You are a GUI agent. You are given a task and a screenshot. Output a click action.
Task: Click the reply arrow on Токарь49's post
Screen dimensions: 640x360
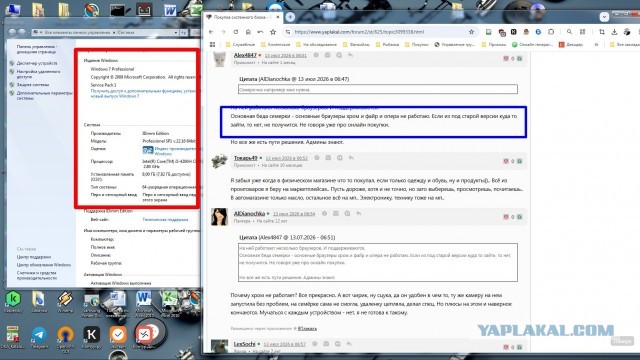pyautogui.click(x=351, y=158)
